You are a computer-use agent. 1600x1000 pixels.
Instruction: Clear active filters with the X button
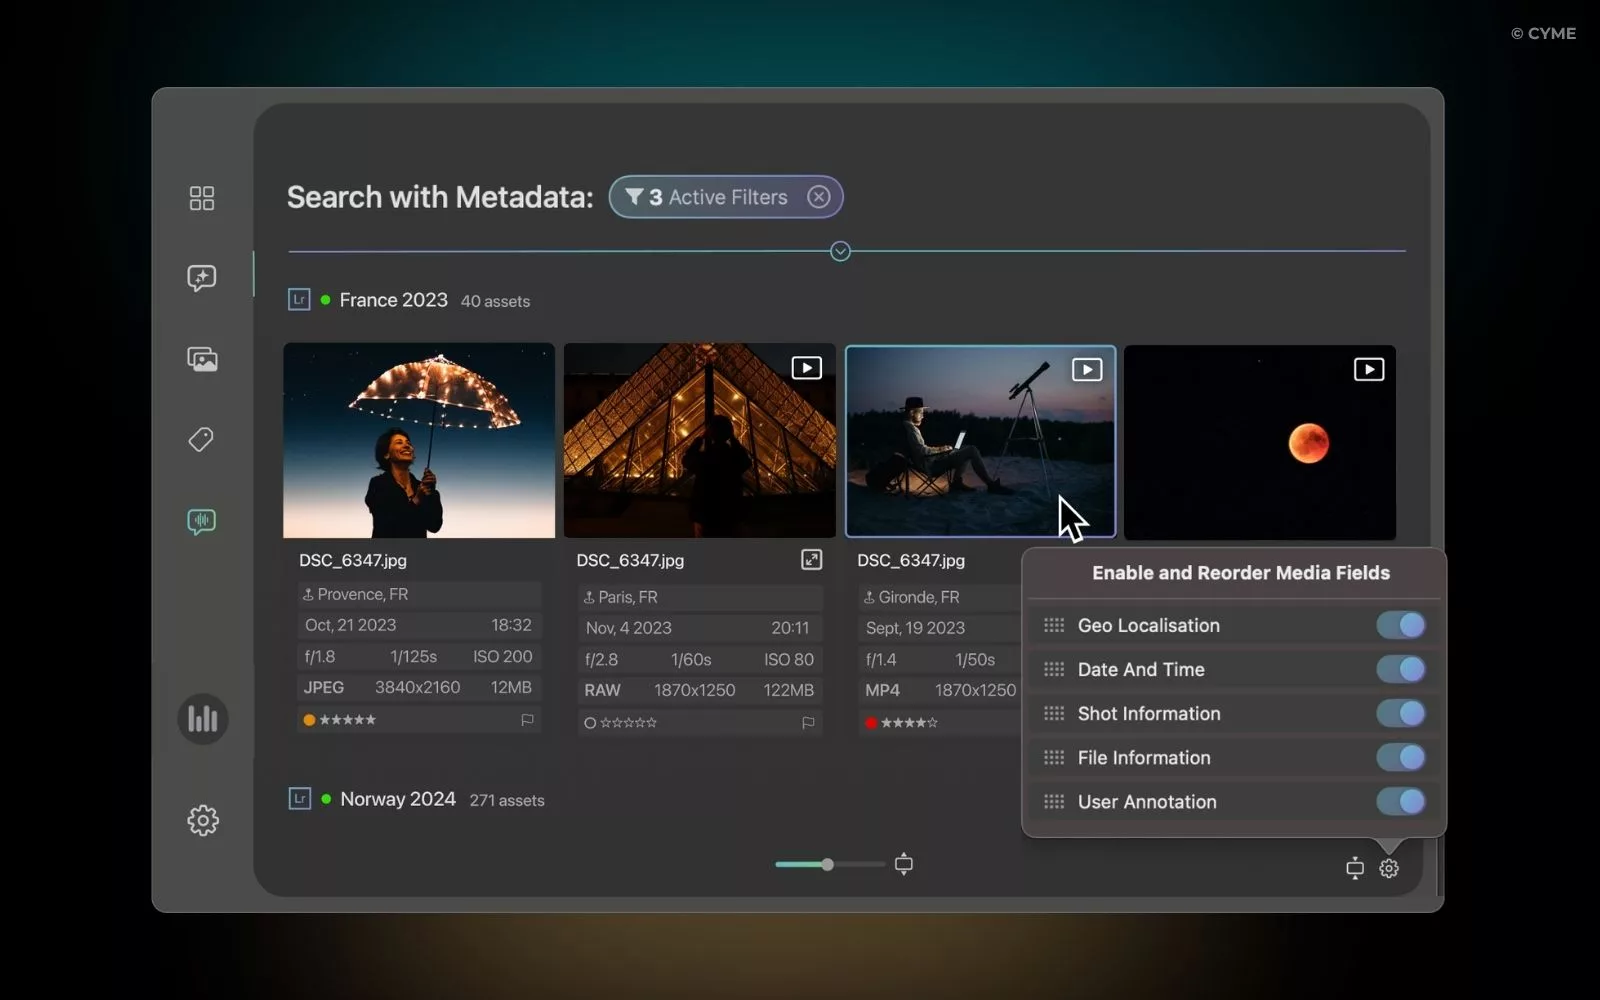(818, 196)
